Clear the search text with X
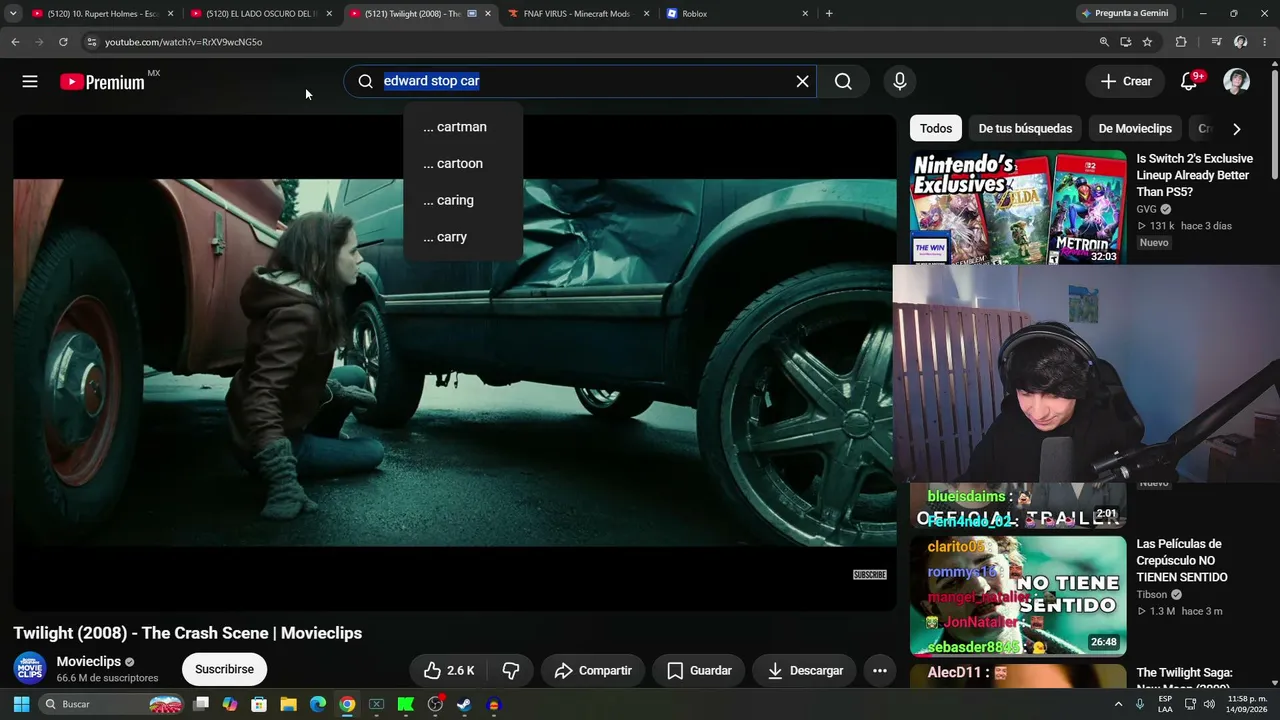Image resolution: width=1280 pixels, height=720 pixels. (x=802, y=81)
